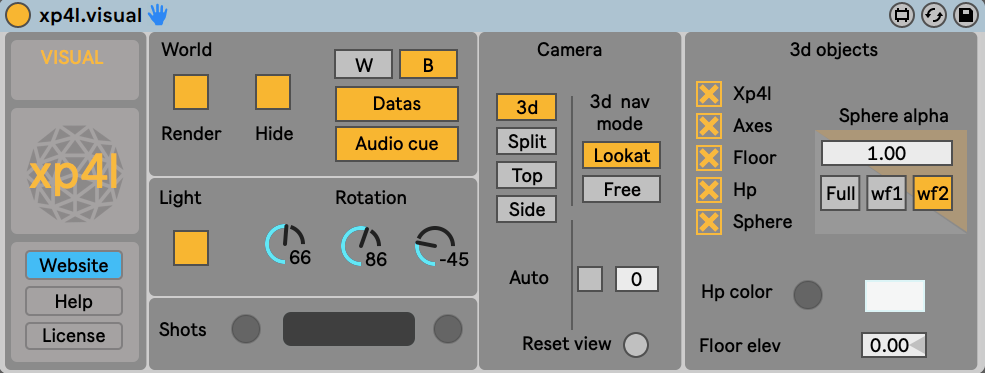Click the previous shot round button
985x373 pixels.
pos(246,329)
